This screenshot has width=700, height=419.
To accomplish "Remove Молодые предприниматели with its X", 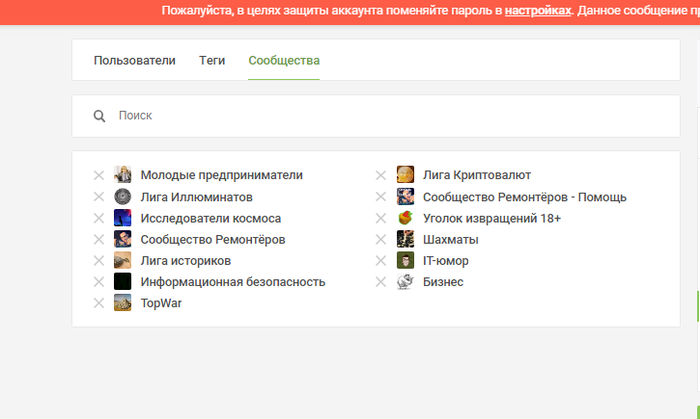I will pyautogui.click(x=99, y=175).
